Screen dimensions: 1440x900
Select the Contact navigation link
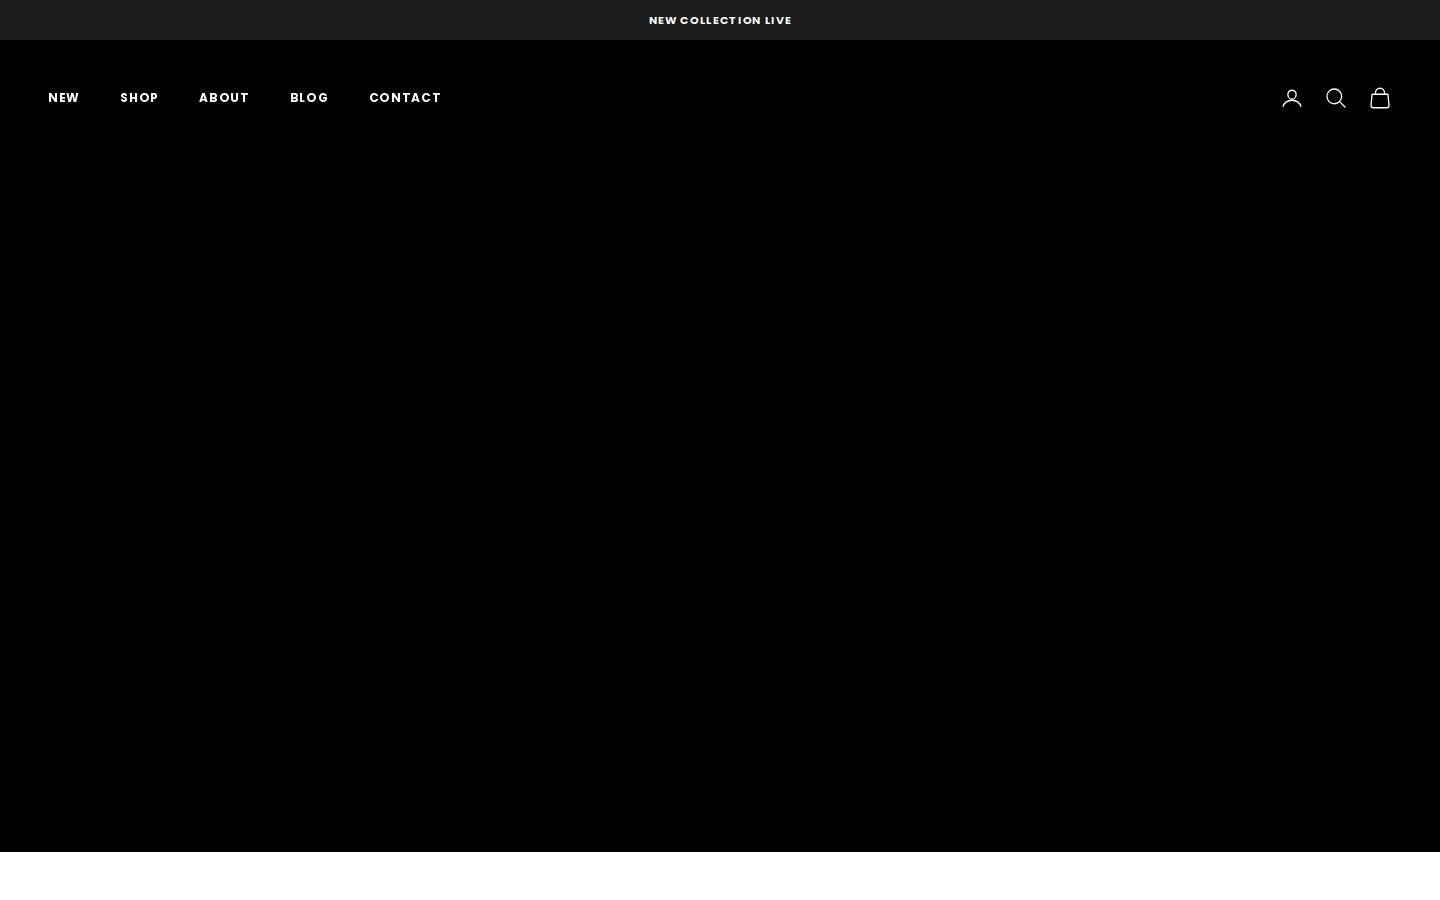[x=405, y=98]
